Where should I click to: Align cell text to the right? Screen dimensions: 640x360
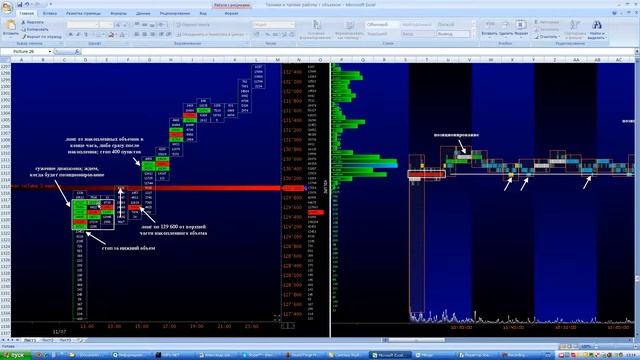pos(152,34)
